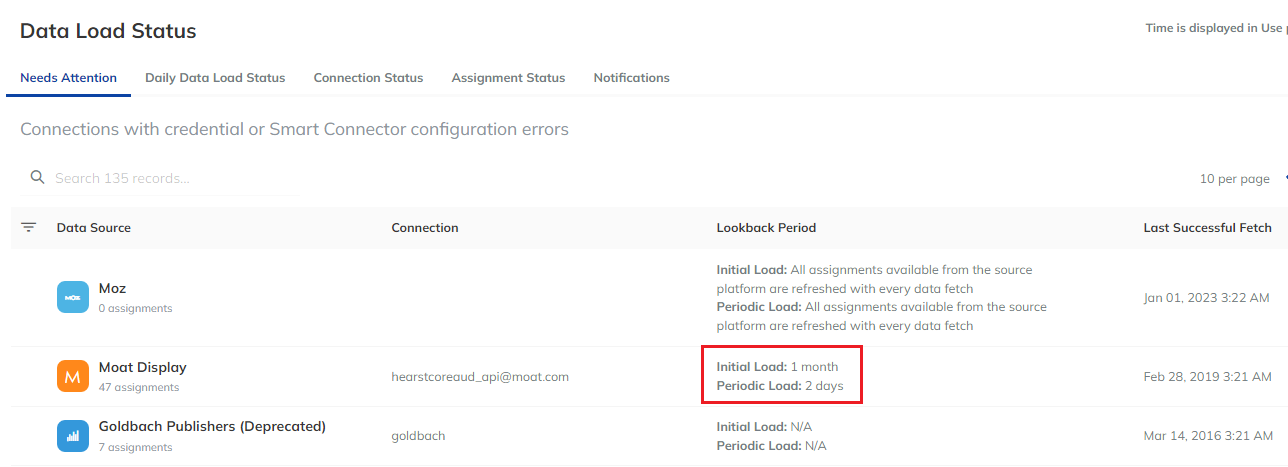Click the Moz data source name
The height and width of the screenshot is (467, 1288).
pos(112,288)
